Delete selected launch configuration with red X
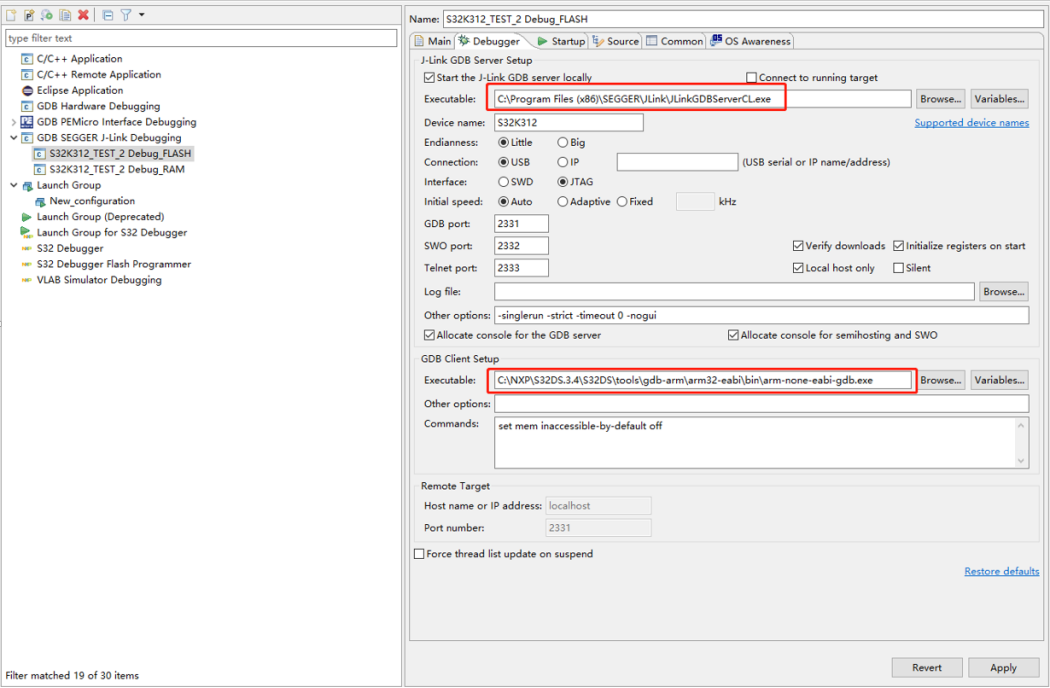 click(83, 15)
